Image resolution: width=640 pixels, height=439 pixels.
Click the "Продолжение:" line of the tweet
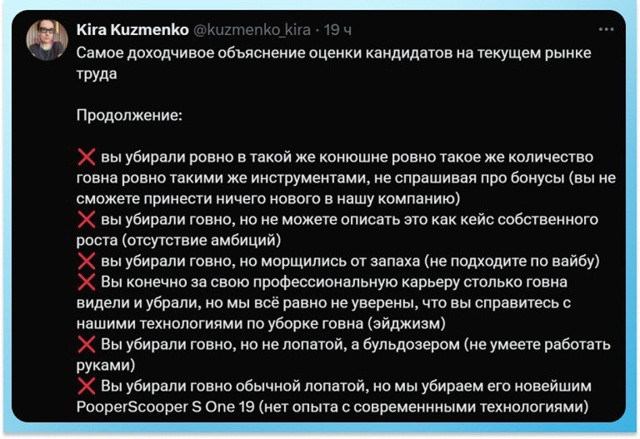coord(129,115)
